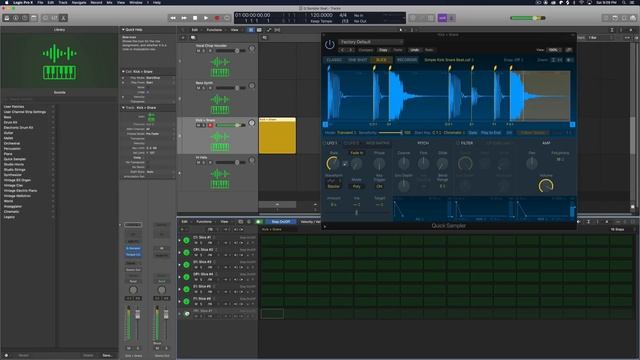Click the rewind transport button
Viewport: 640px width, 360px height.
173,18
